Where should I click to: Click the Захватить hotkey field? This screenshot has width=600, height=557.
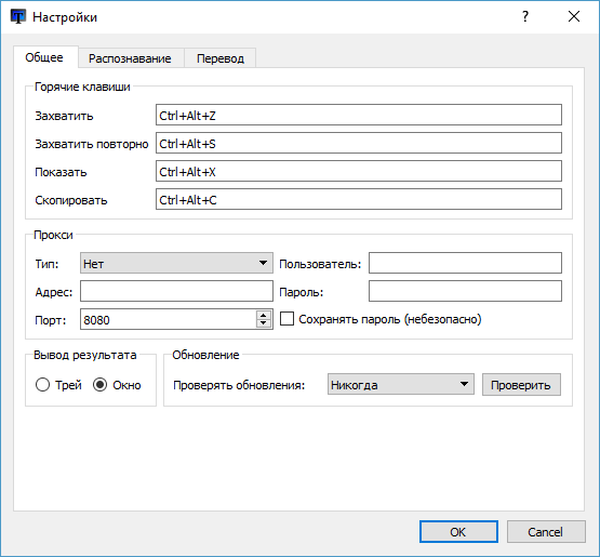[358, 116]
